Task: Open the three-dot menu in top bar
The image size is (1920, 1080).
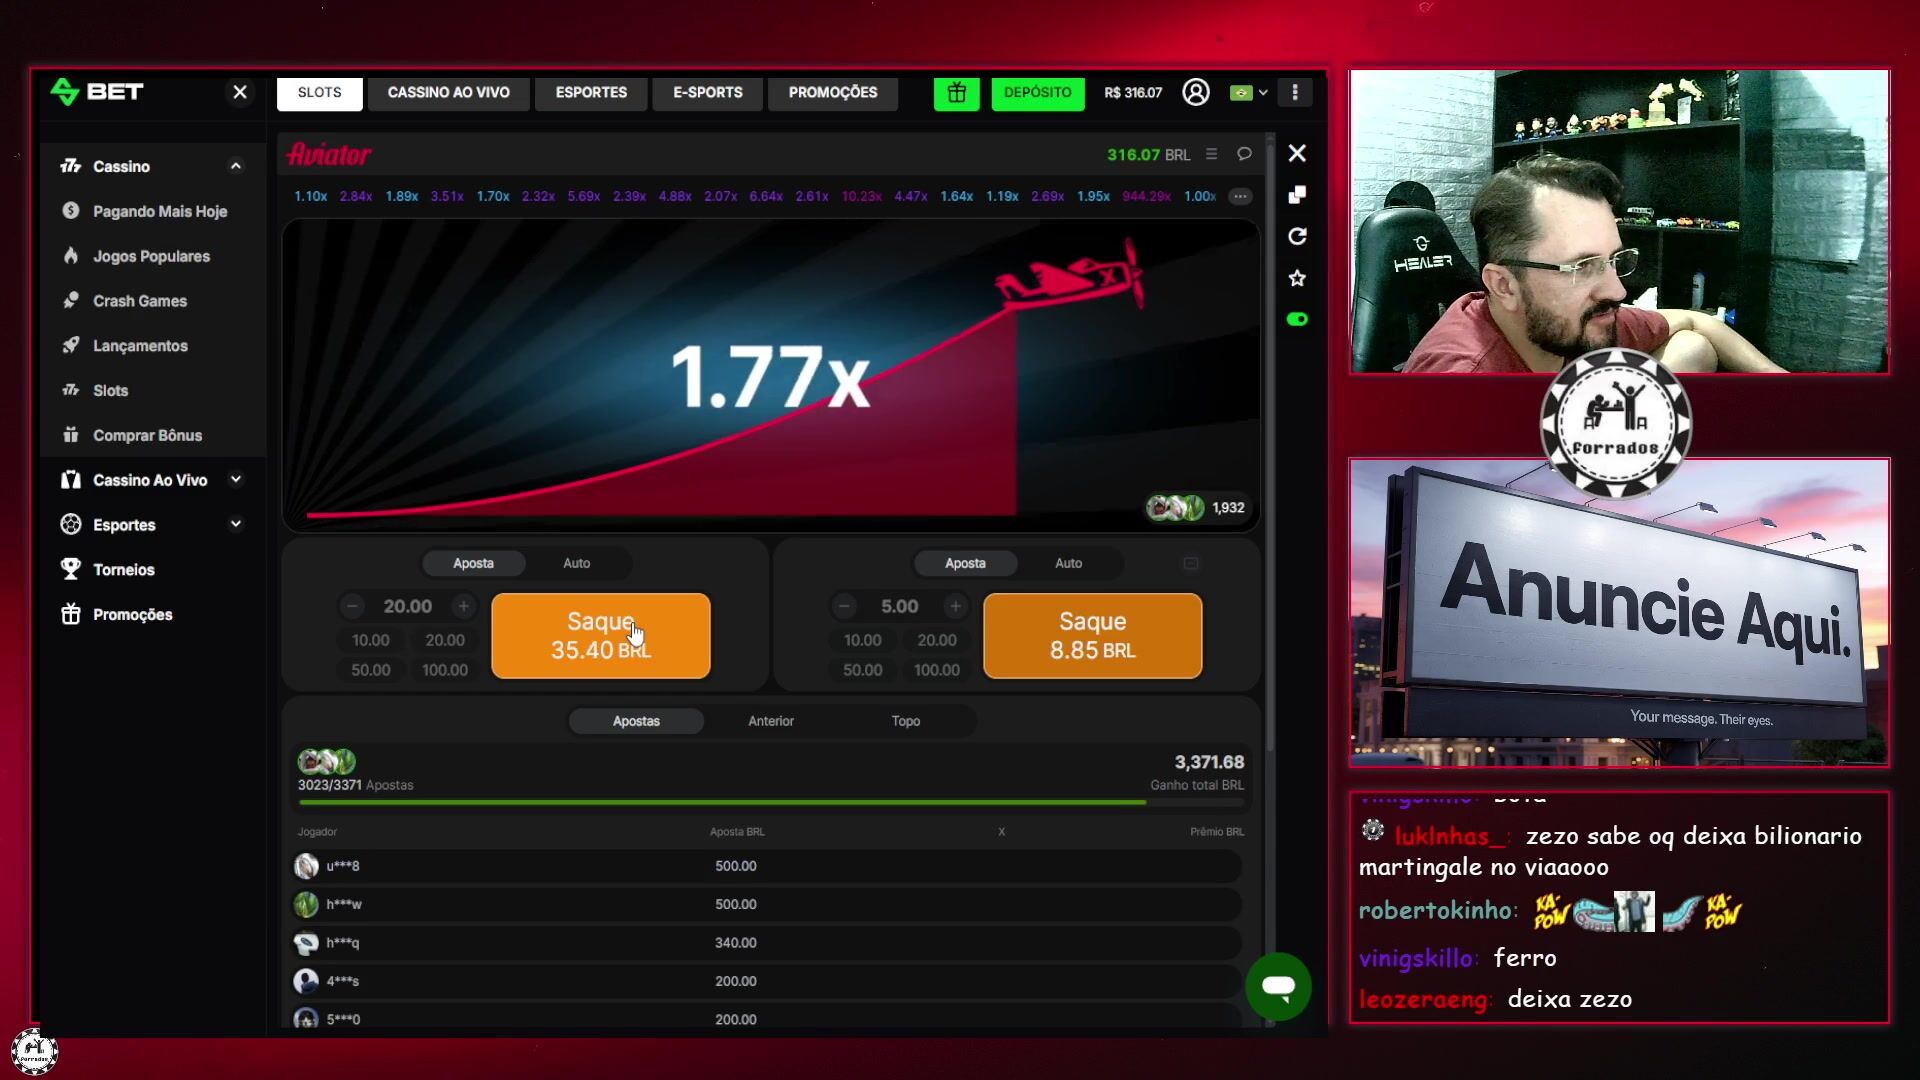Action: [x=1295, y=92]
